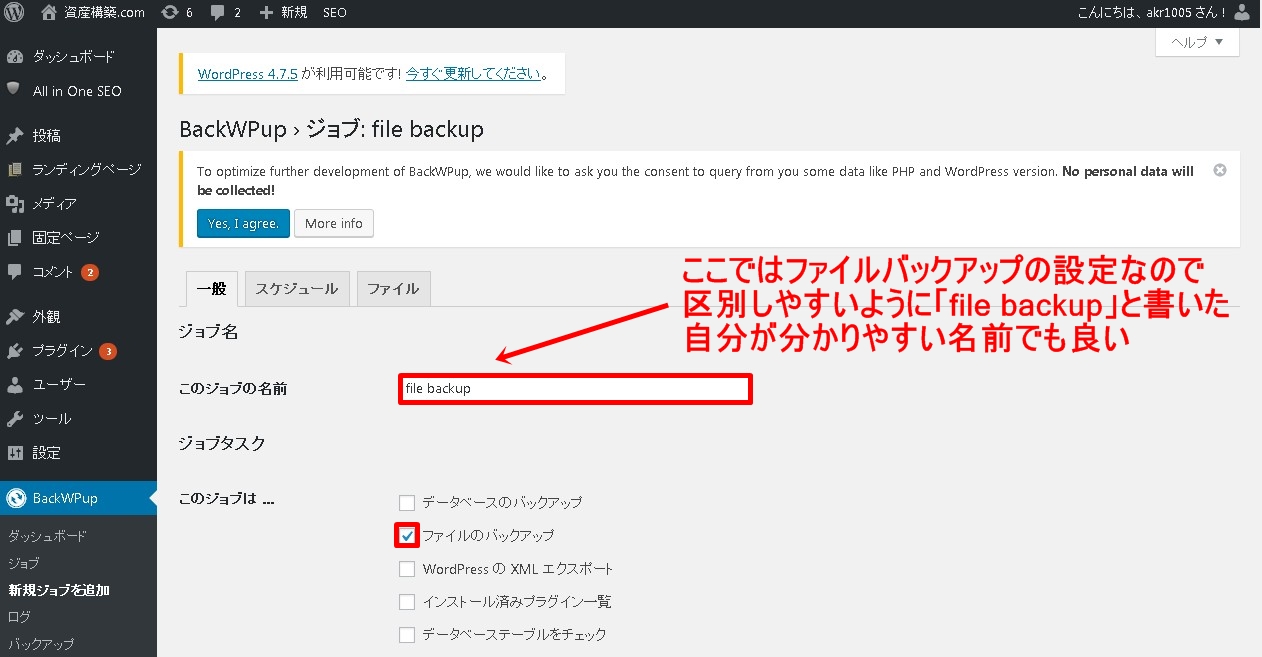Click the BackWPup › ジョブ: file backup heading
The height and width of the screenshot is (657, 1262).
[x=331, y=130]
